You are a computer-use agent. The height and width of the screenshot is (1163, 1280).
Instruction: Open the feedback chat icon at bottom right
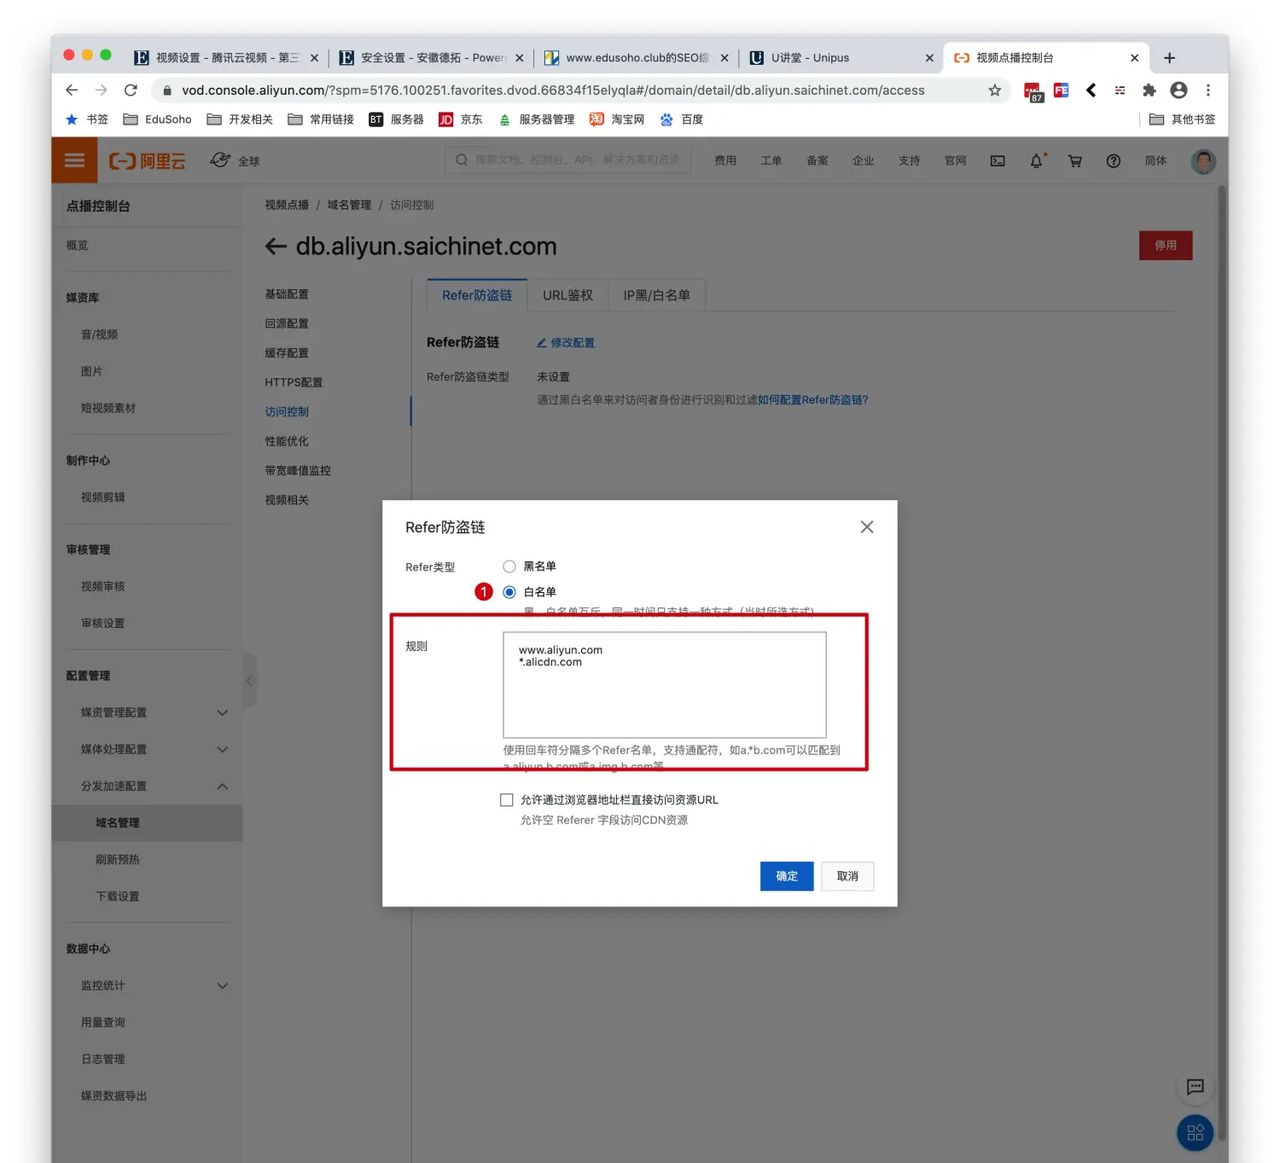click(1195, 1087)
